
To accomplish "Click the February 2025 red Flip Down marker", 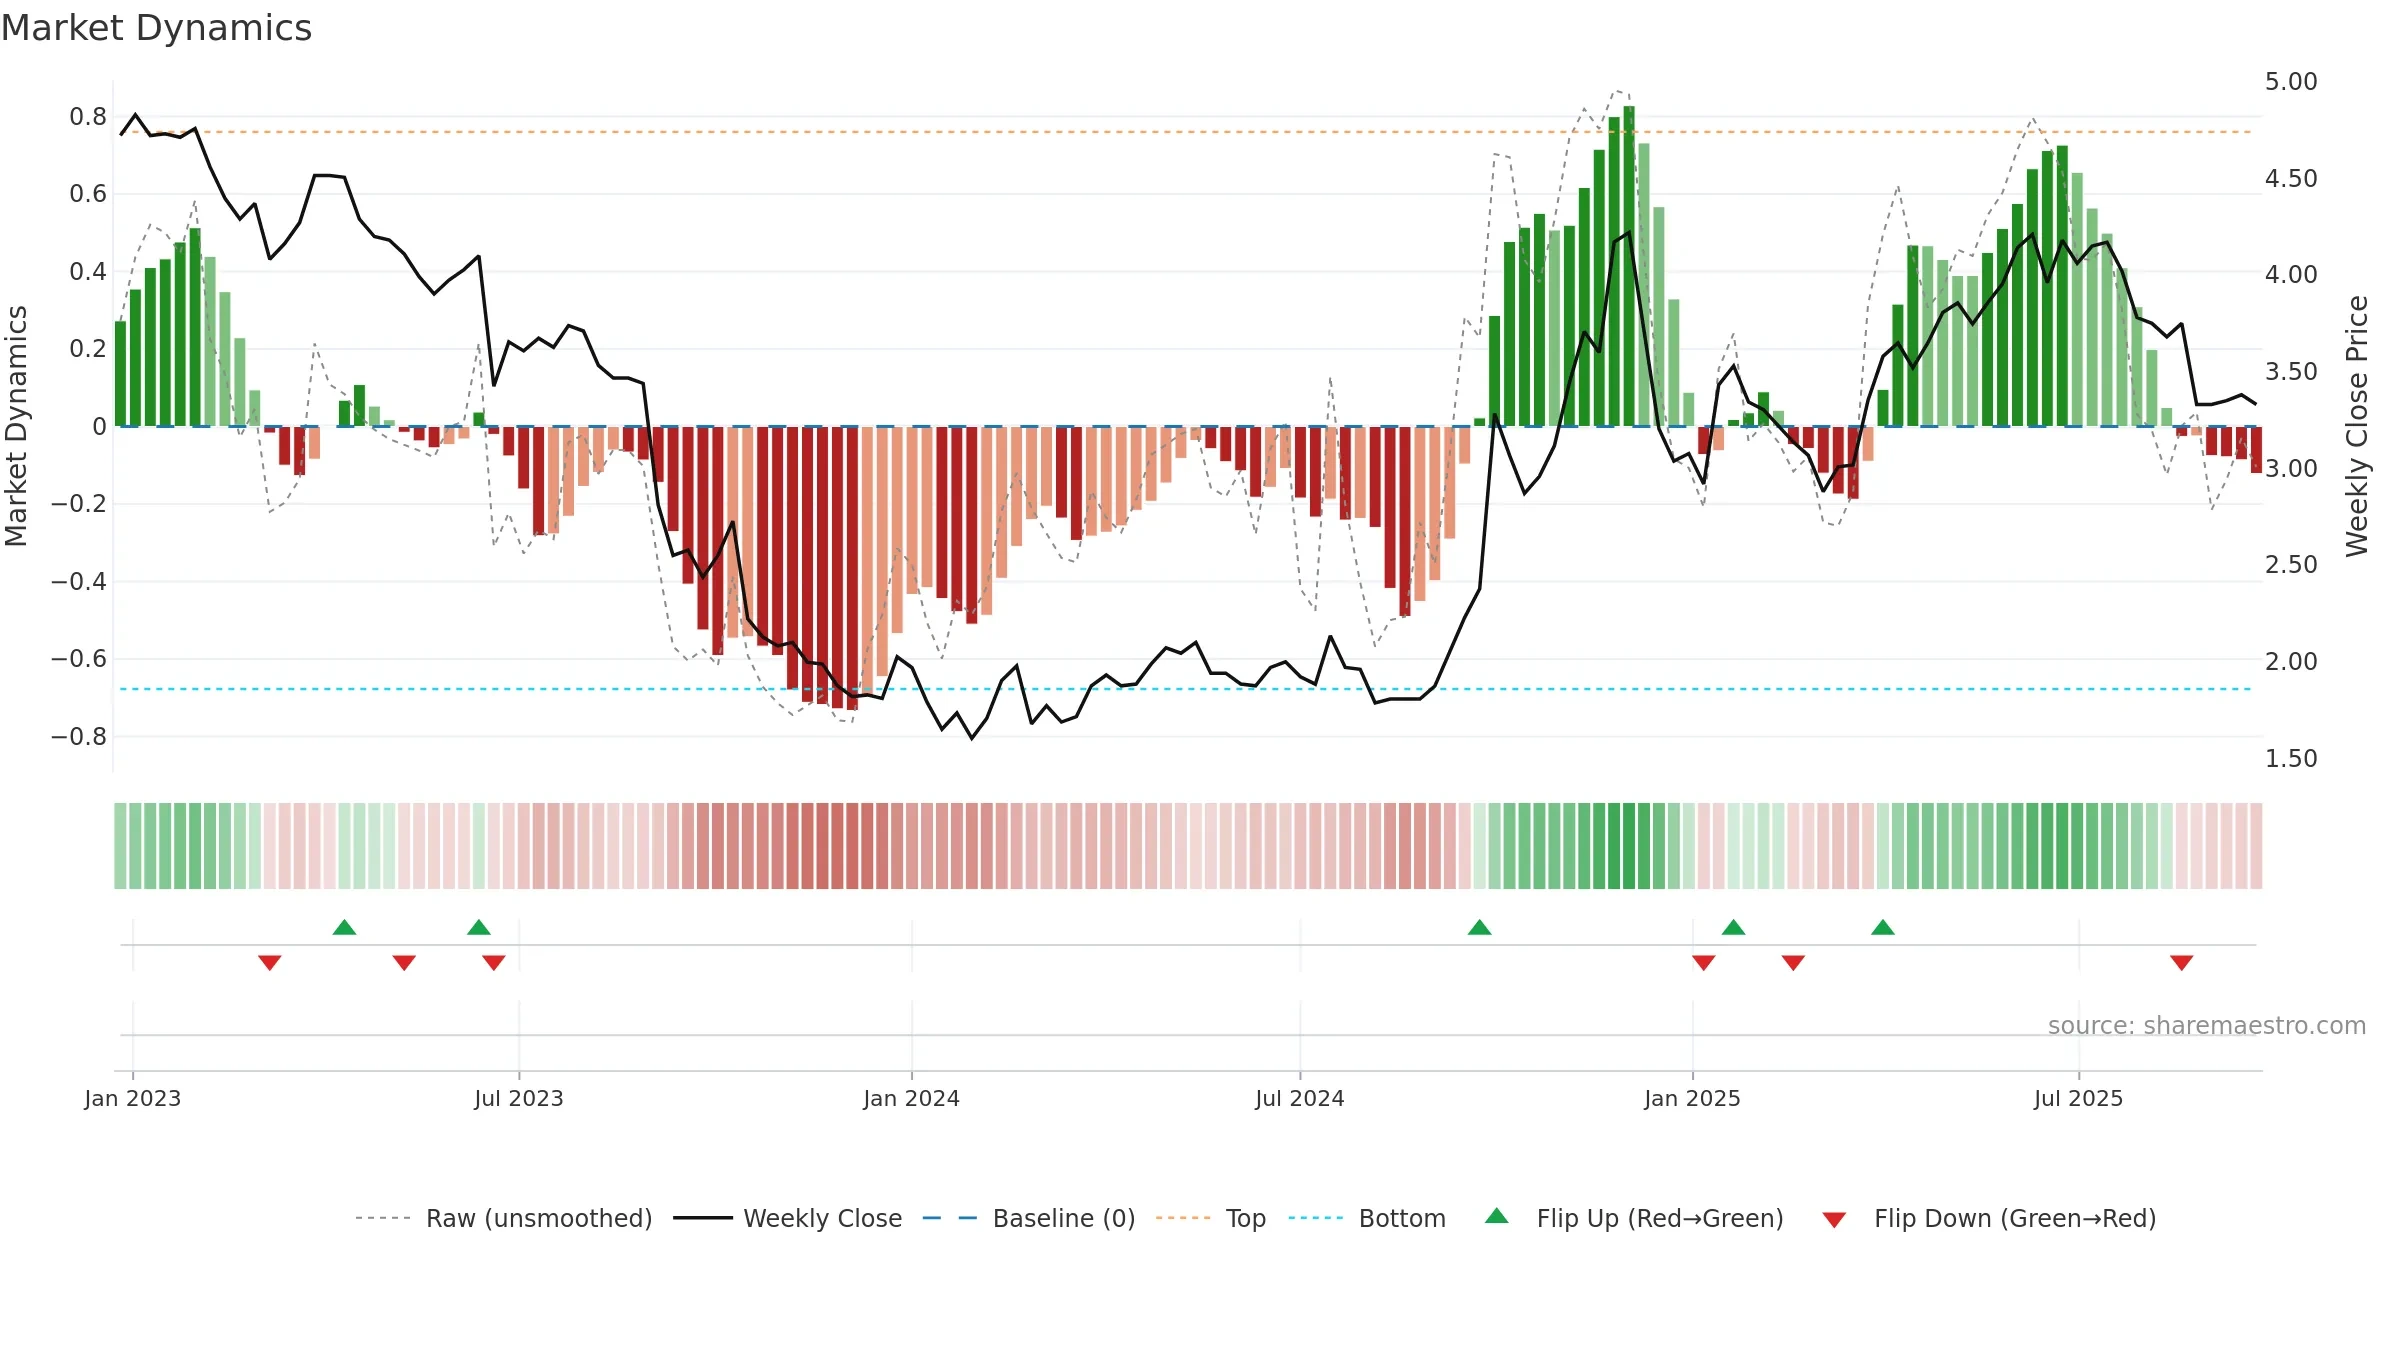I will click(1793, 963).
